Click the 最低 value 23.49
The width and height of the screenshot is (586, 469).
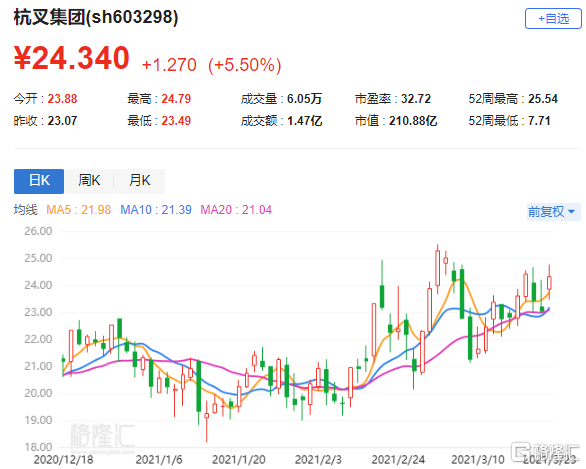[176, 121]
